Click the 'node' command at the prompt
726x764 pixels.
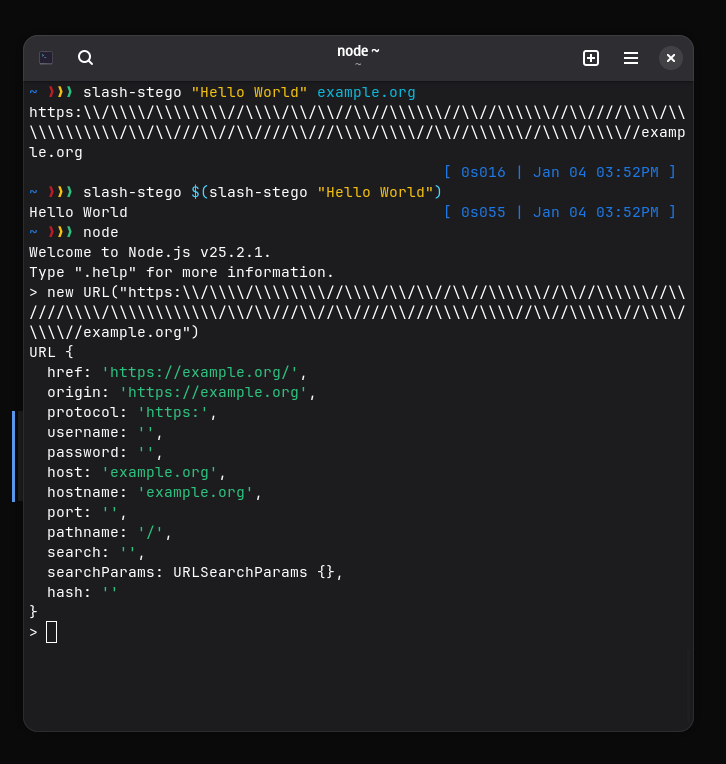coord(100,232)
